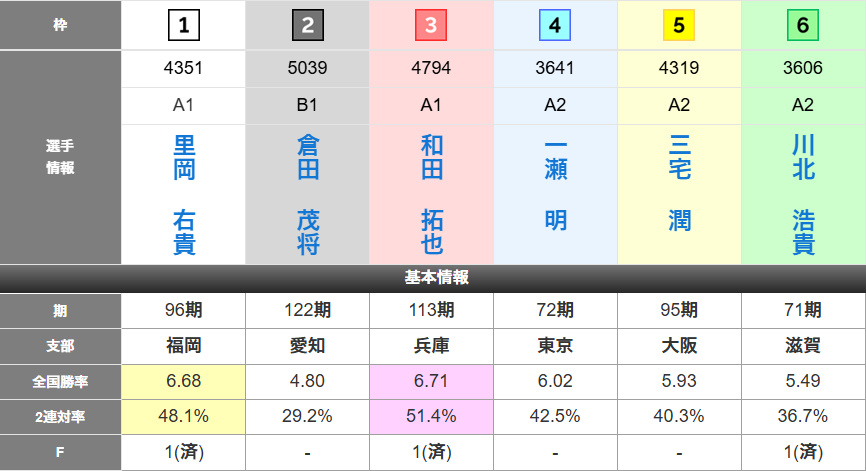Click the yellow lane 5 number badge
Image resolution: width=866 pixels, height=471 pixels.
click(679, 25)
